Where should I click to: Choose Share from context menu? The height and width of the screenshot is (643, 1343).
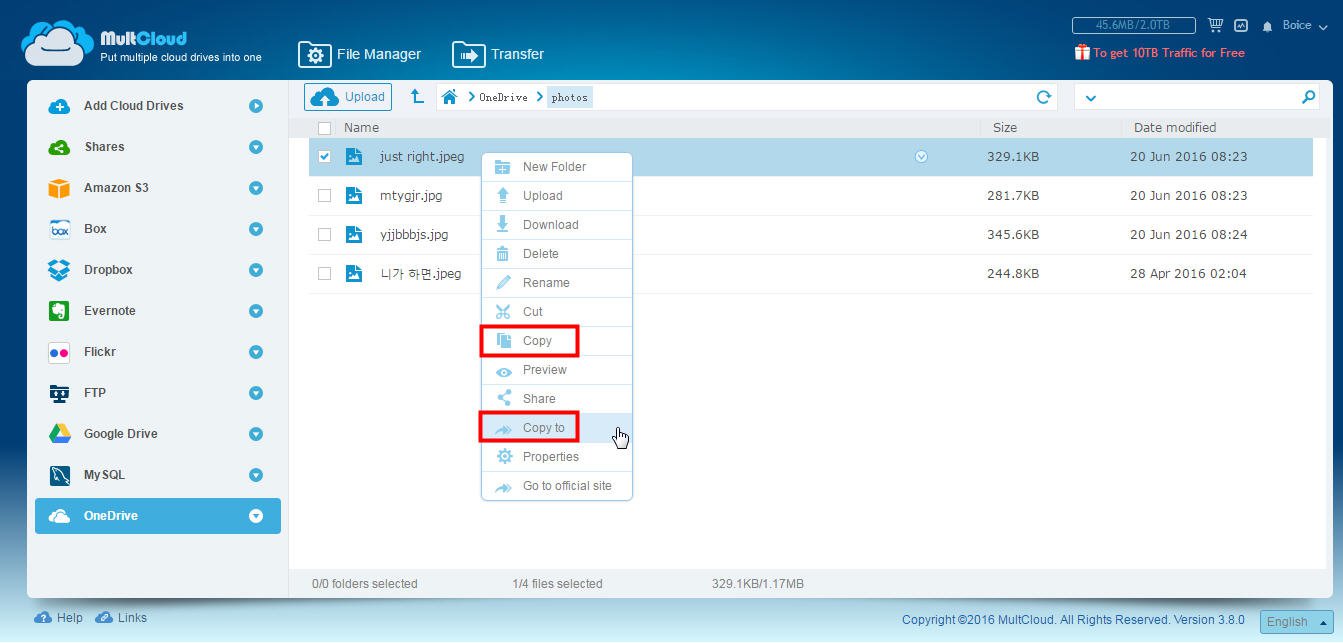tap(557, 399)
